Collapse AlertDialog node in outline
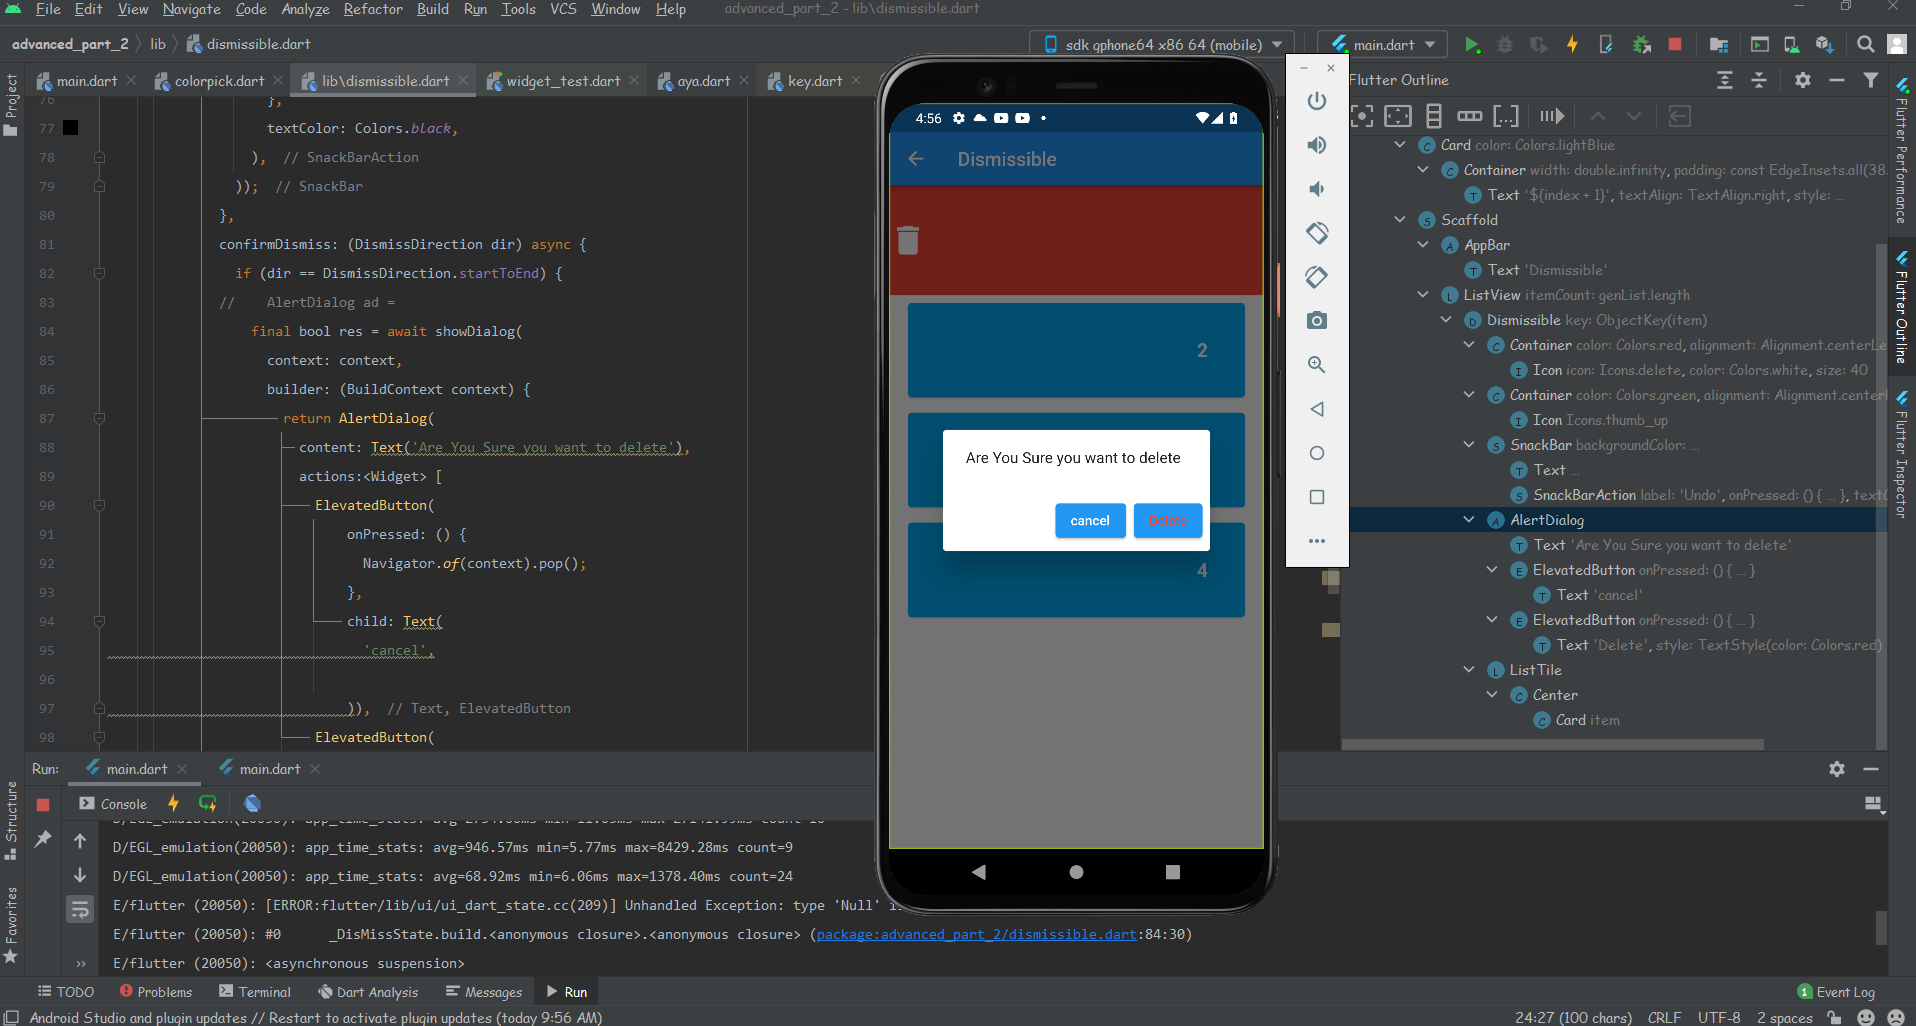The image size is (1916, 1026). pos(1469,520)
